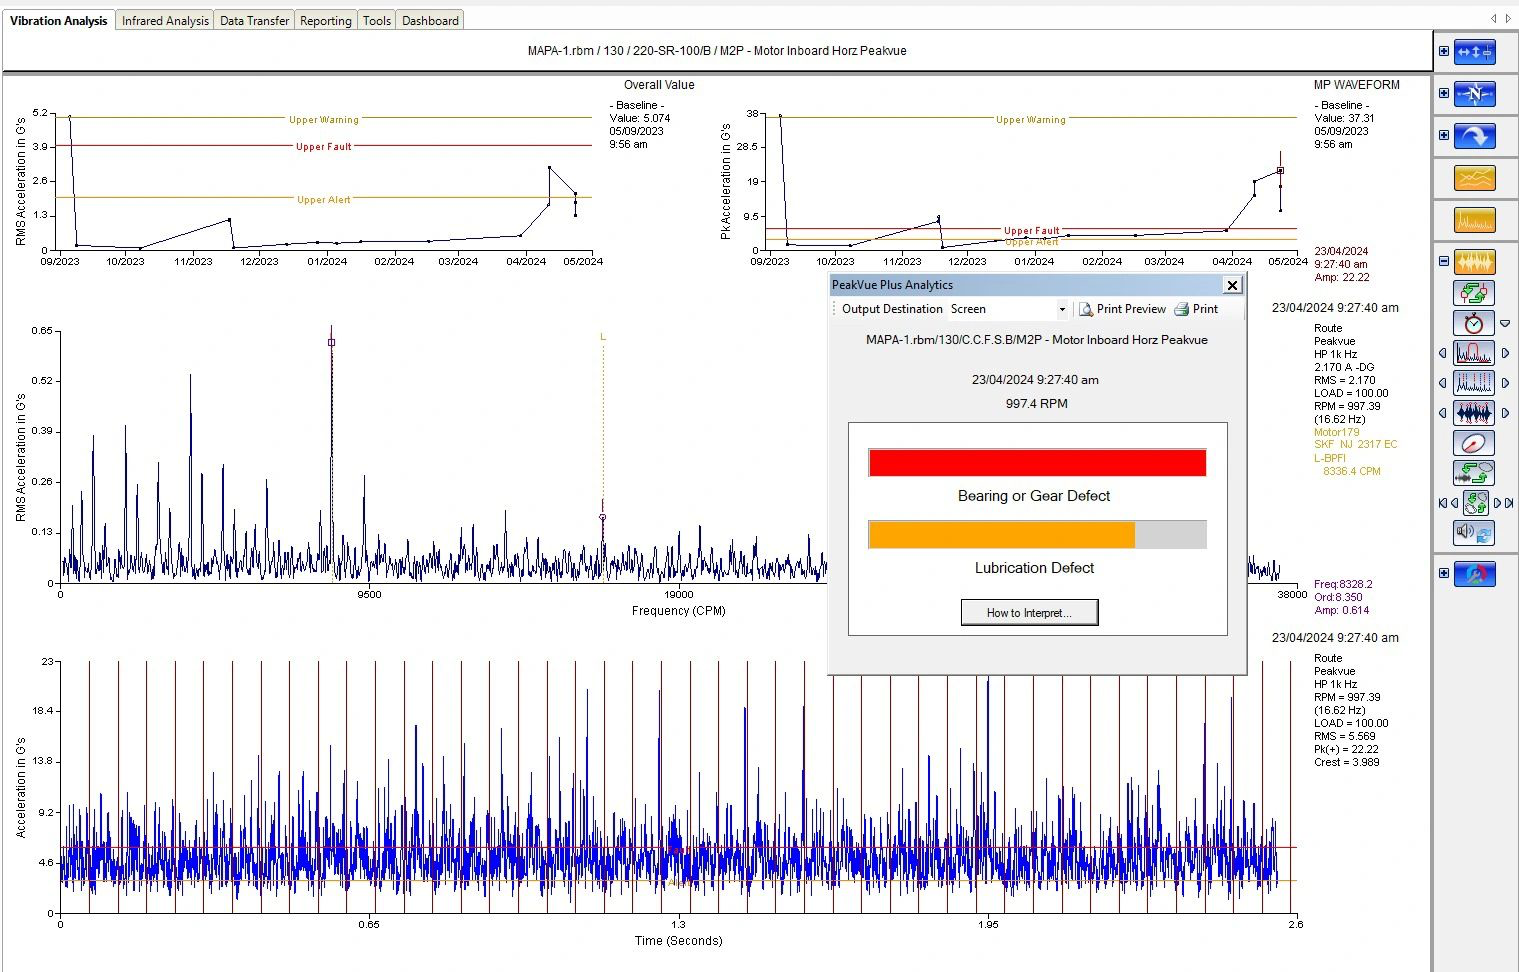Screen dimensions: 1519x972
Task: Click the blue curved arrow icon
Action: (1474, 135)
